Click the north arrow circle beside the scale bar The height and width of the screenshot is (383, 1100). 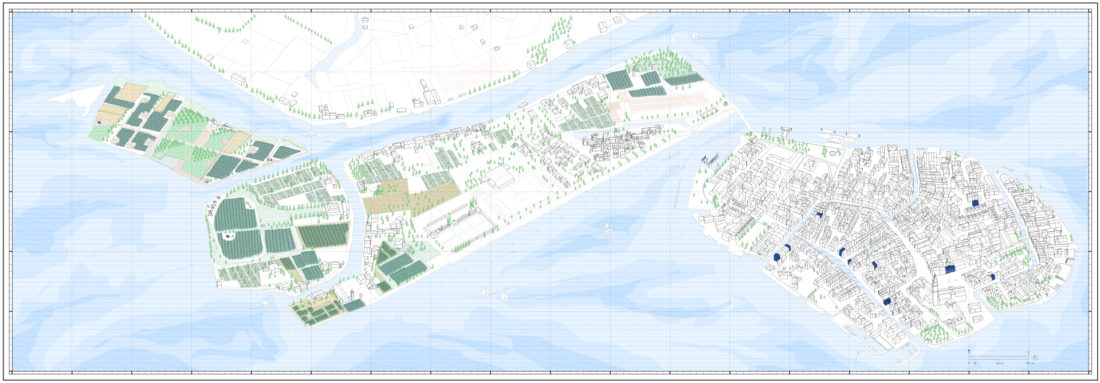(1035, 358)
